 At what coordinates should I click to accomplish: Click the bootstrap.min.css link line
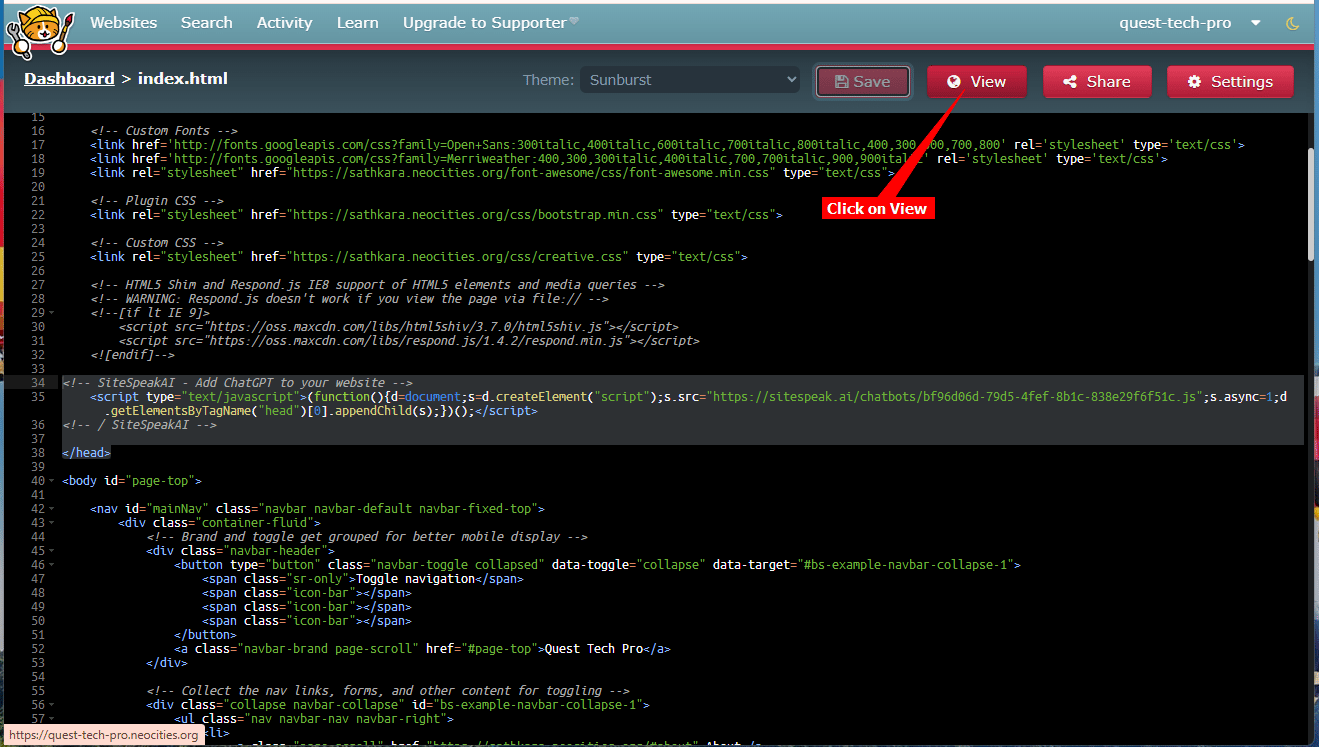[x=436, y=215]
